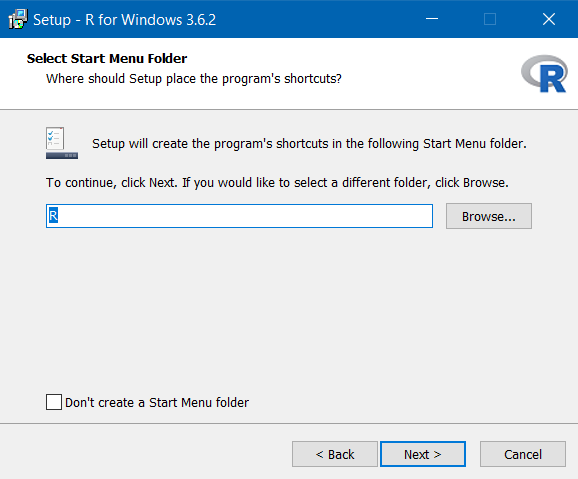Click the "Setup - R for Windows 3.6.2" title text
This screenshot has height=479, width=578.
coord(125,20)
